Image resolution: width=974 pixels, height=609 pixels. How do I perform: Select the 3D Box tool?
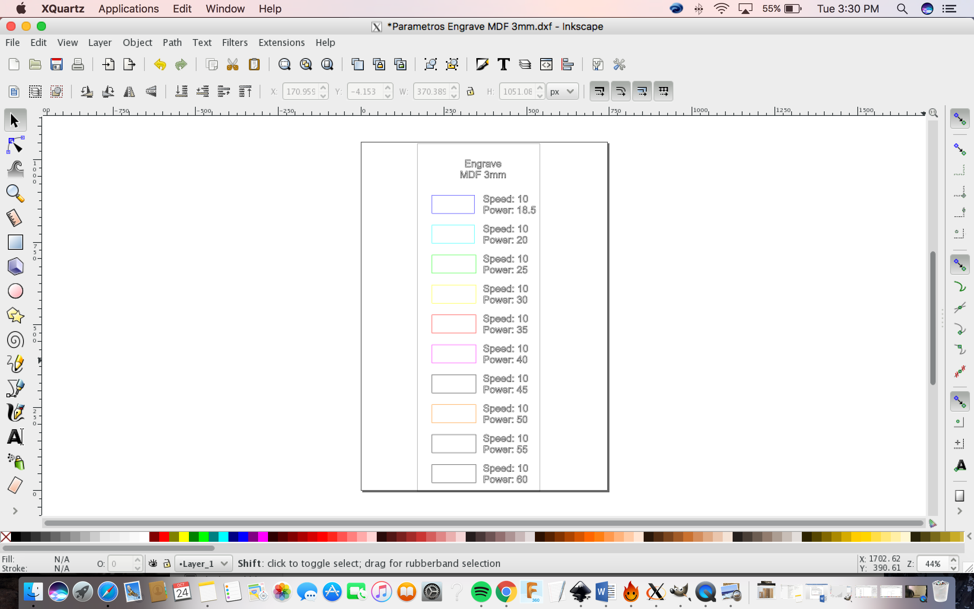tap(16, 266)
